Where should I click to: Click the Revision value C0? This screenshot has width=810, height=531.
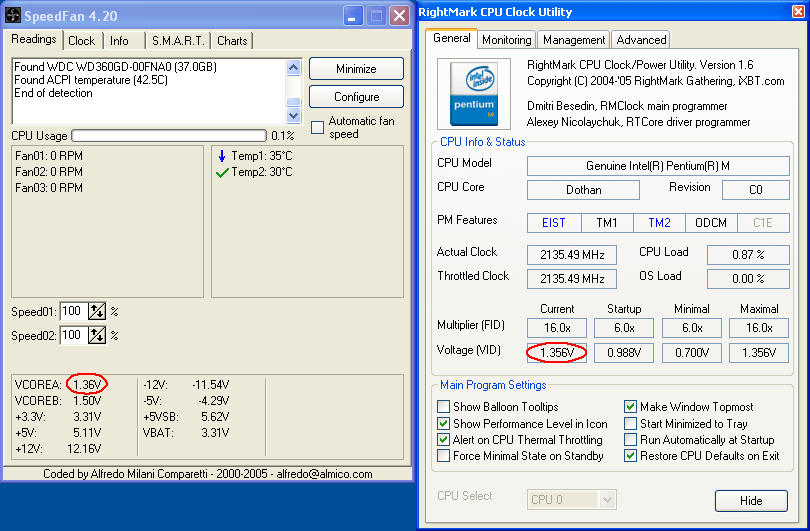pyautogui.click(x=756, y=190)
